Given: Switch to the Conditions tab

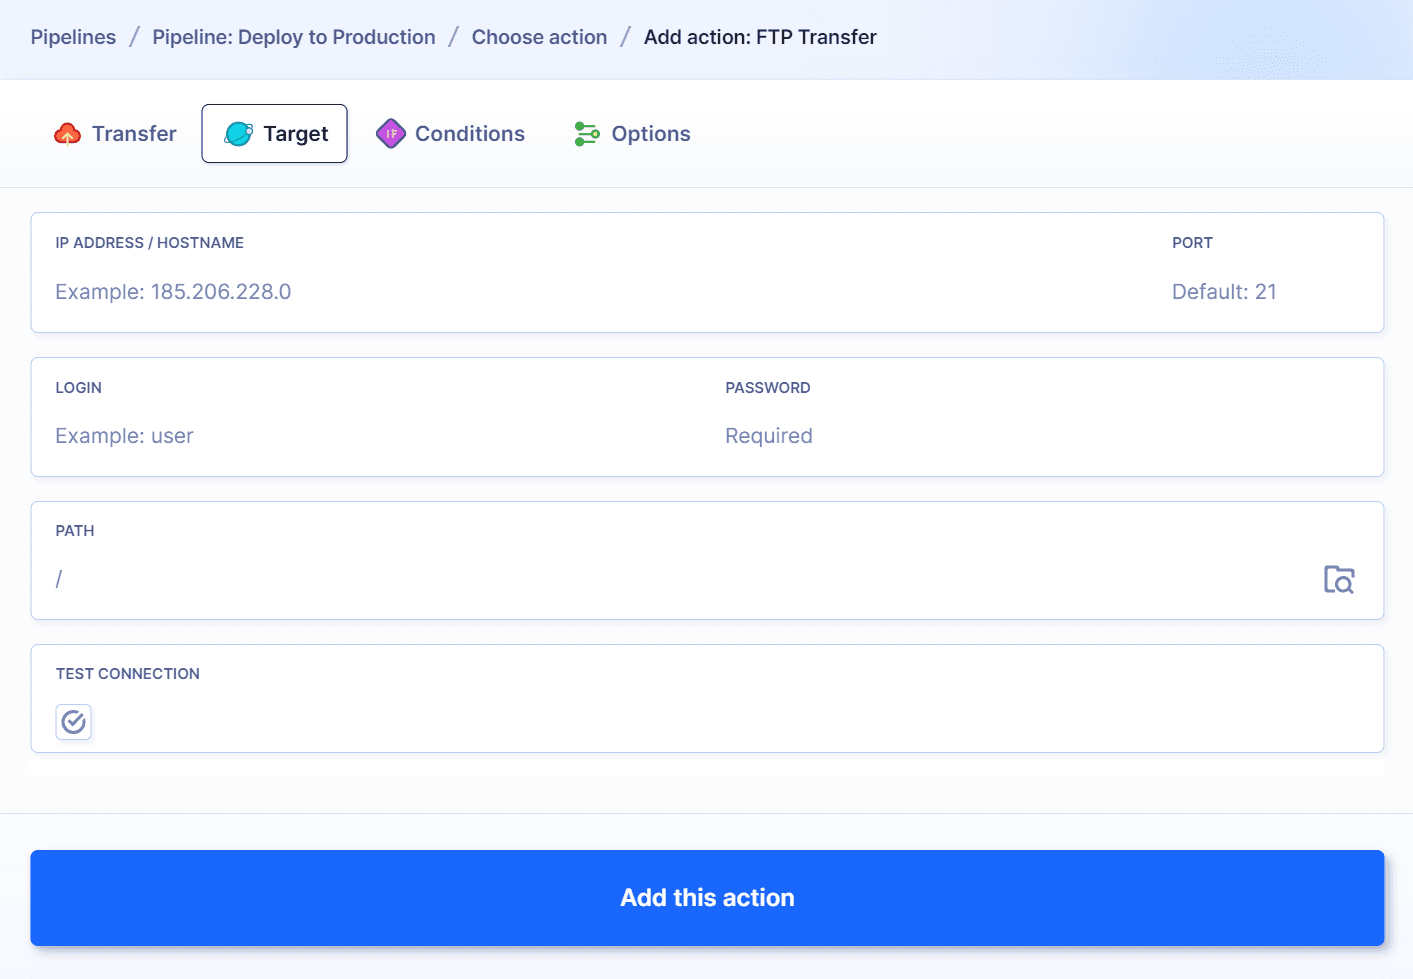Looking at the screenshot, I should [470, 133].
